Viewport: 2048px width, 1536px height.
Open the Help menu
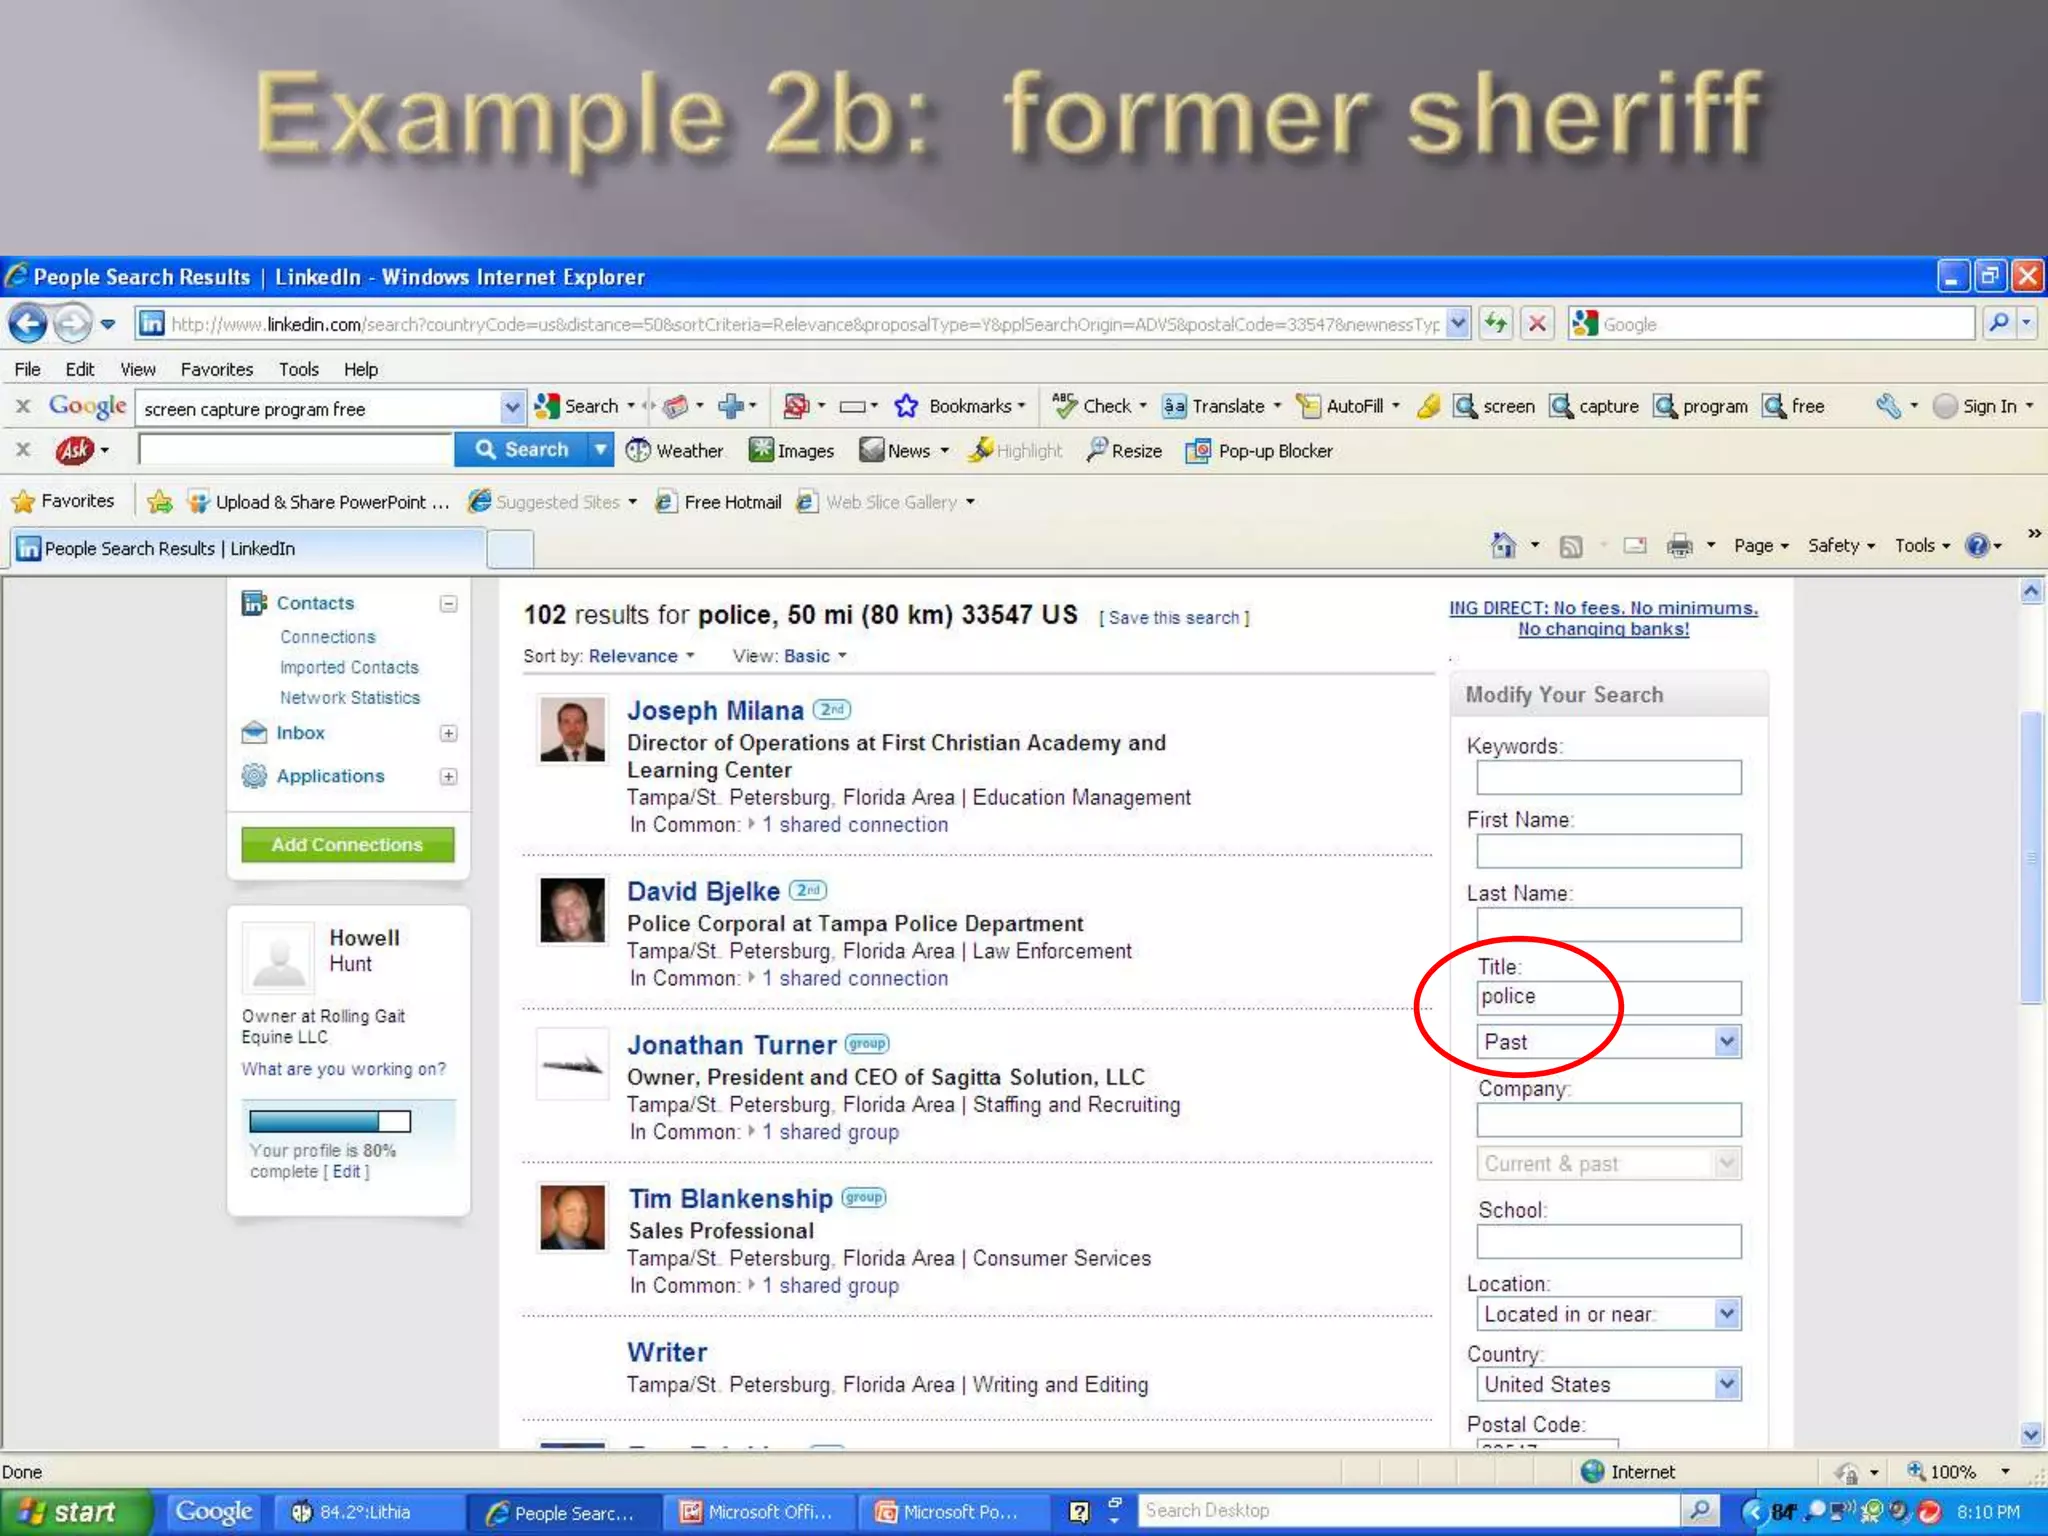tap(361, 369)
